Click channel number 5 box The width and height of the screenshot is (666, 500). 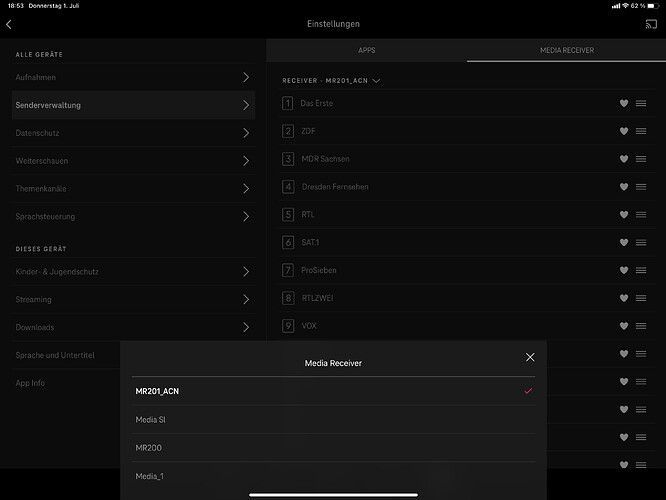click(x=288, y=215)
